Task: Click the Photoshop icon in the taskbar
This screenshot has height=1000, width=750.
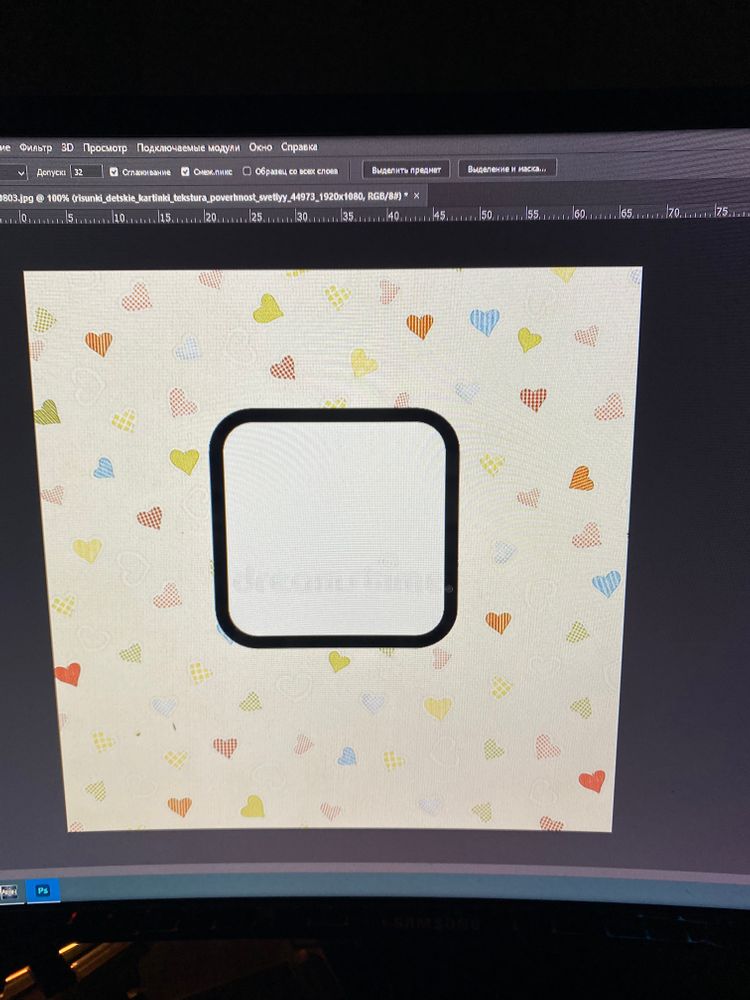Action: [x=43, y=888]
